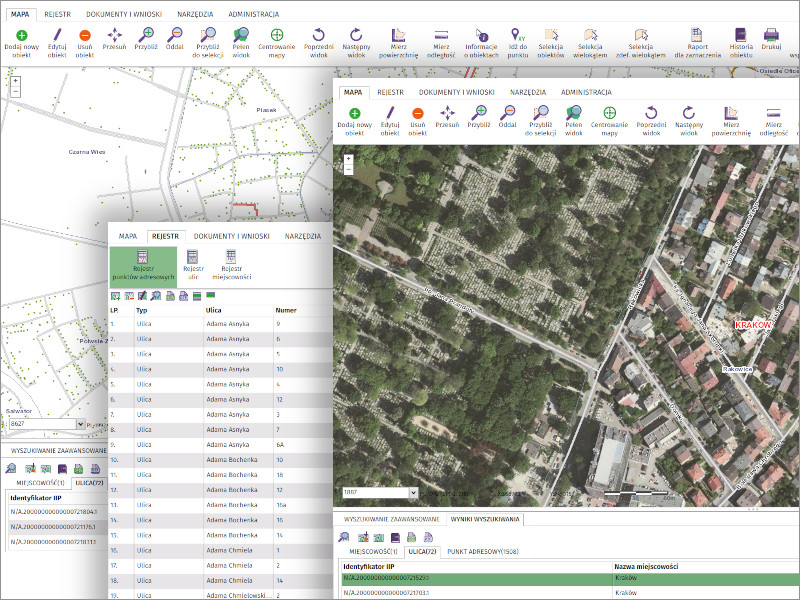Click Przybliż do selekcji in back window

point(208,43)
